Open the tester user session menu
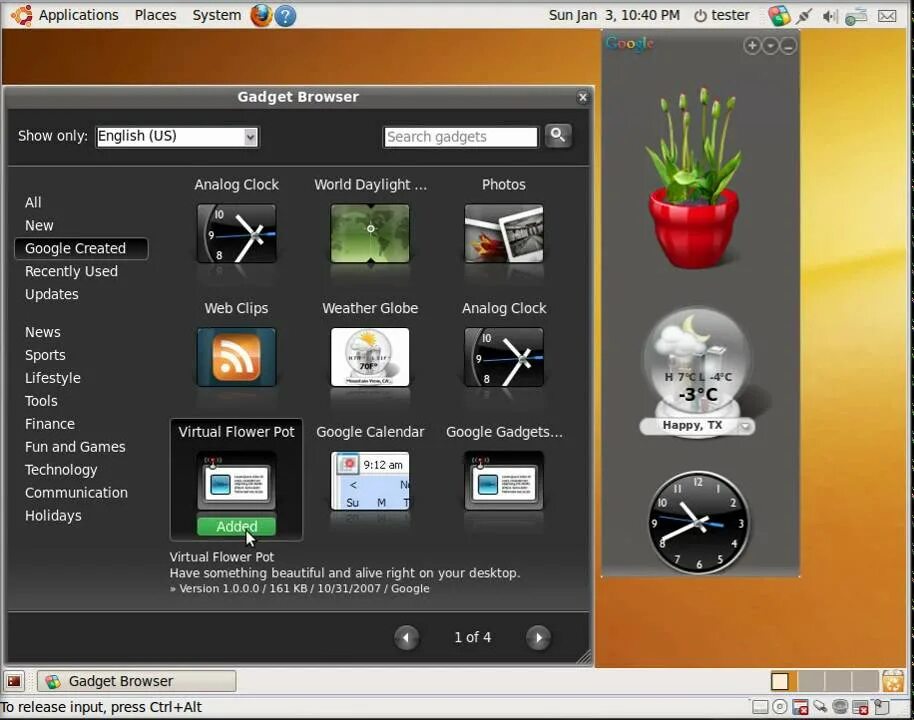914x720 pixels. pyautogui.click(x=722, y=15)
